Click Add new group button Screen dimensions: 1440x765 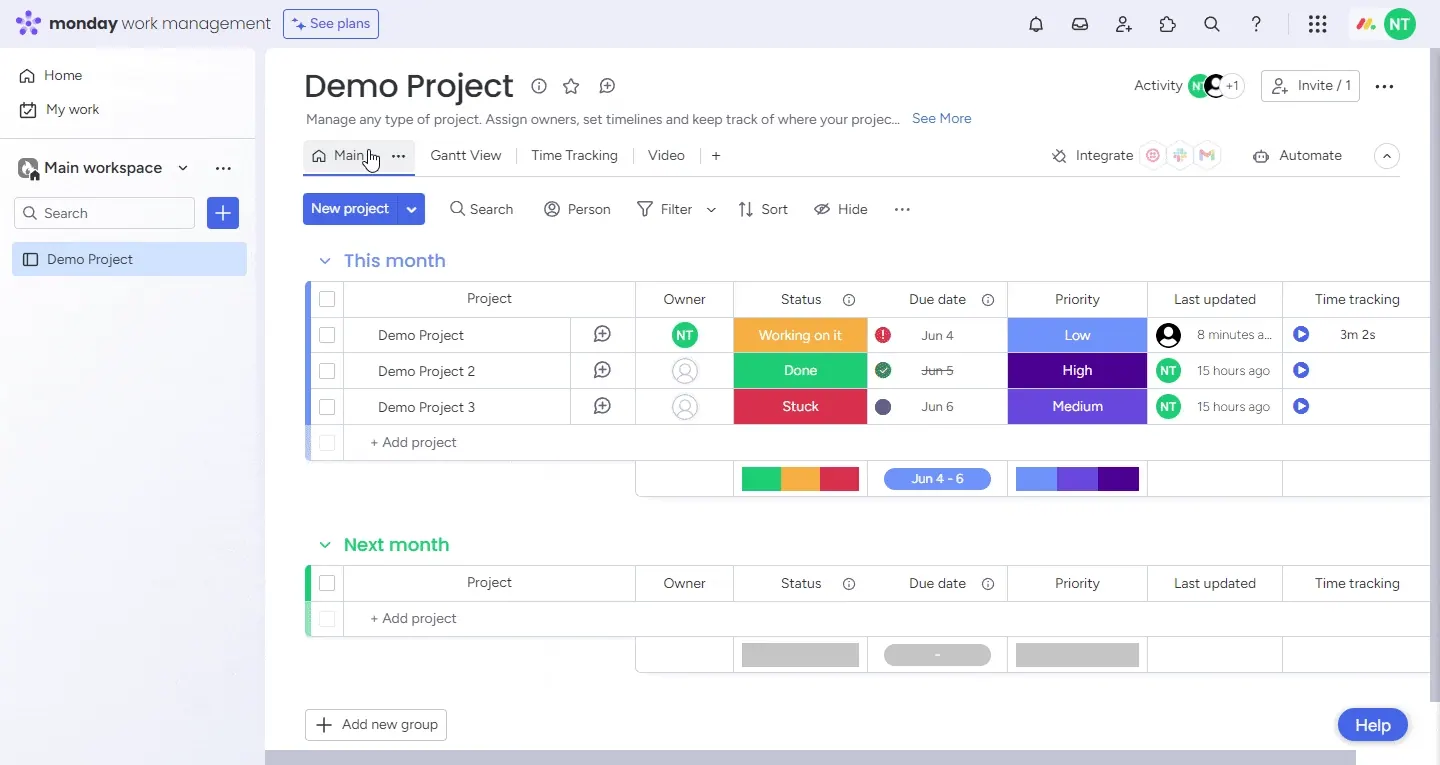click(x=376, y=725)
